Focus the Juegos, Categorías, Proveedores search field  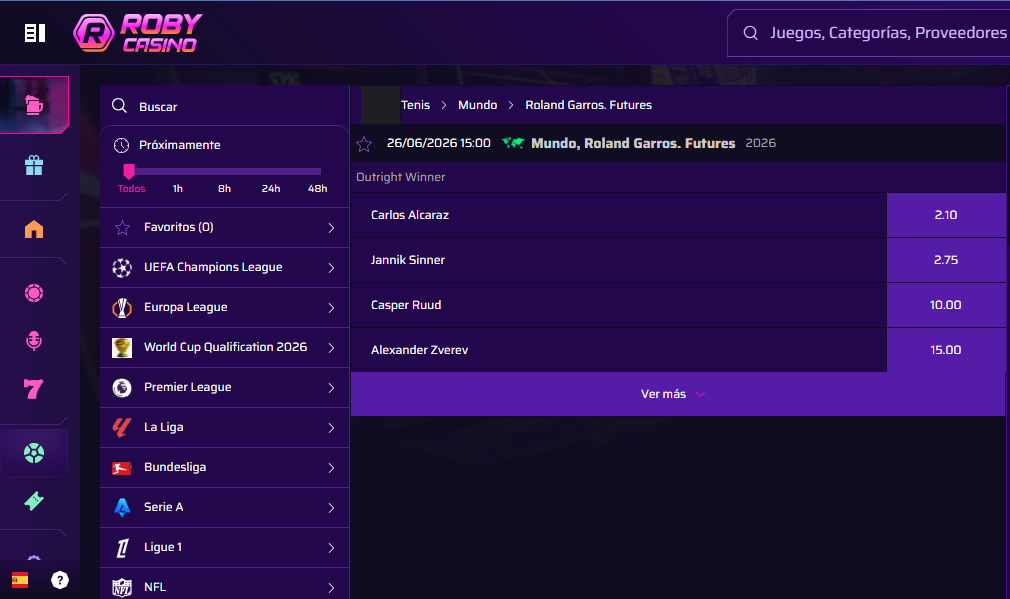[x=869, y=33]
